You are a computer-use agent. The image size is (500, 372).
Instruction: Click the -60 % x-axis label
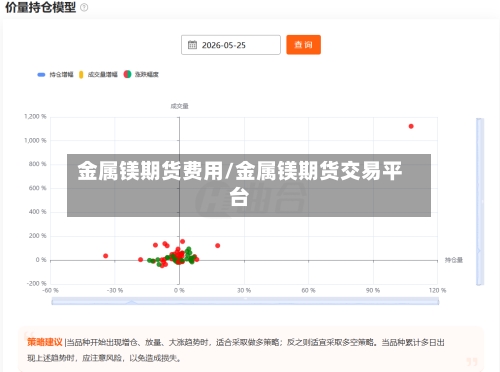click(50, 290)
